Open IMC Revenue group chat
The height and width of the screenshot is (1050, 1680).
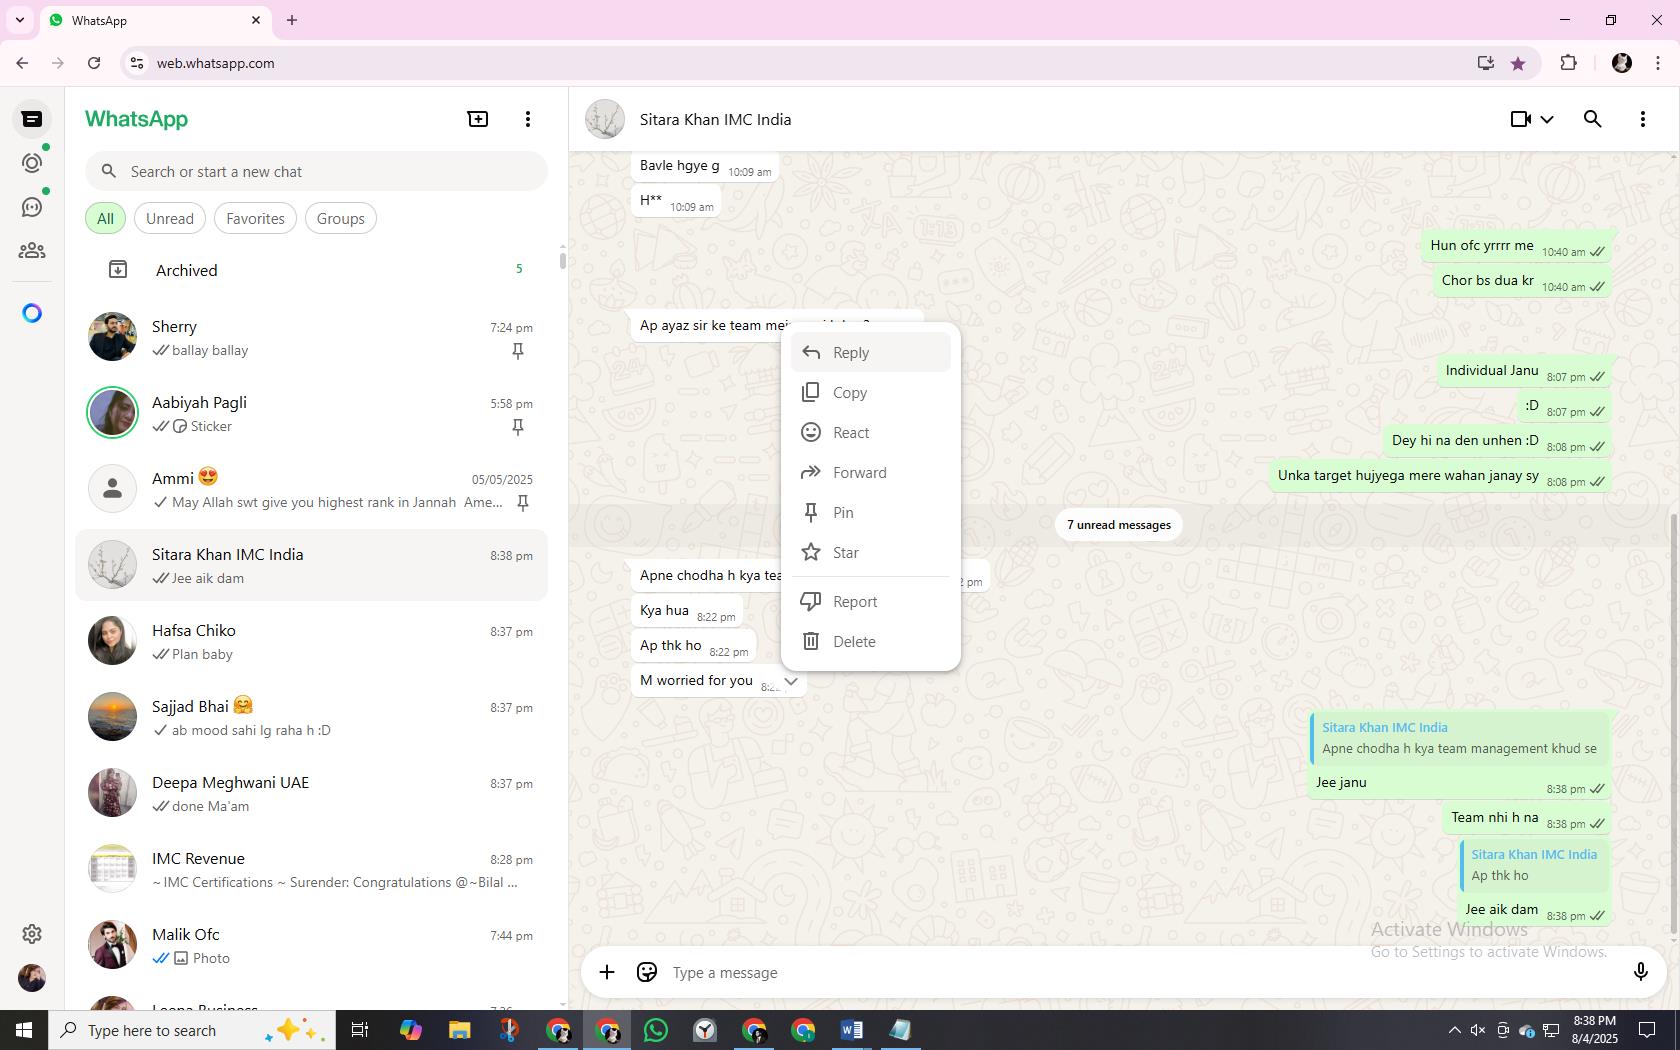(312, 870)
